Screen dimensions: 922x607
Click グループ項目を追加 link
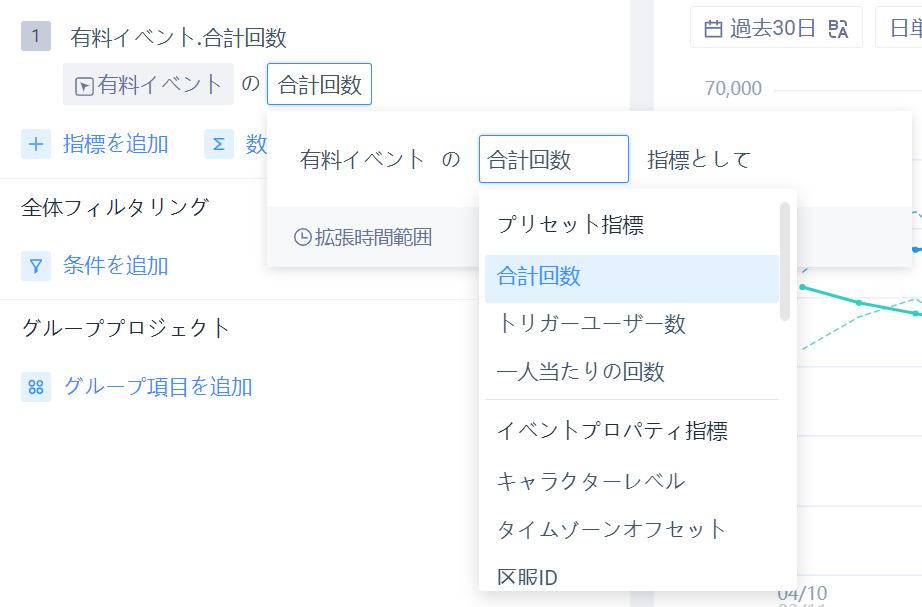pos(158,387)
